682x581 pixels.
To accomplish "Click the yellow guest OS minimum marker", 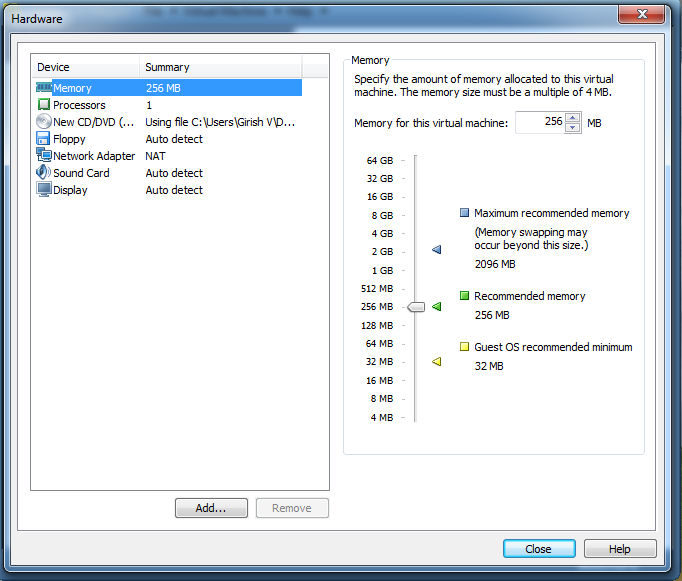I will coord(436,362).
